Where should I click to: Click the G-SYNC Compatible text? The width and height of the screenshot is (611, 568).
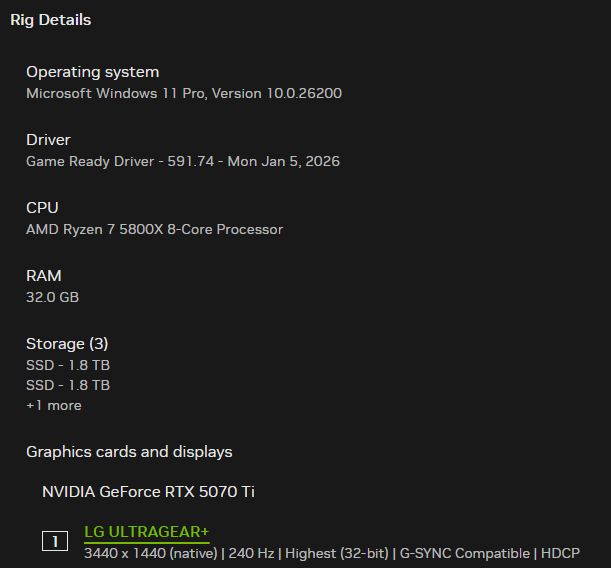click(x=464, y=553)
